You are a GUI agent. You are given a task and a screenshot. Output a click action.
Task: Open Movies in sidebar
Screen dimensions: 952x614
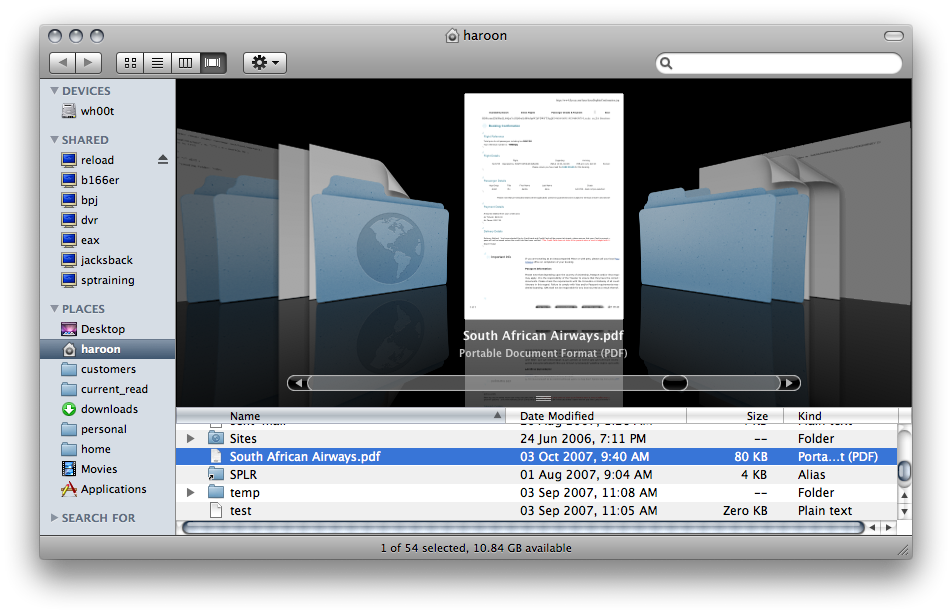click(99, 469)
